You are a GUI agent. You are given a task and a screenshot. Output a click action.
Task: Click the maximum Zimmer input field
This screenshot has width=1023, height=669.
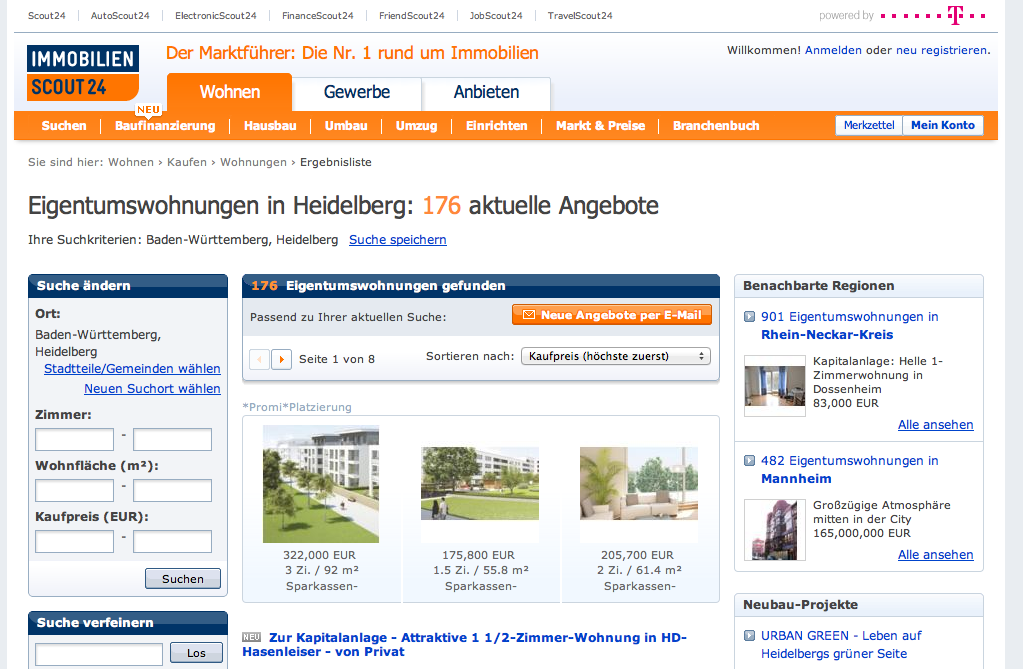pos(172,439)
